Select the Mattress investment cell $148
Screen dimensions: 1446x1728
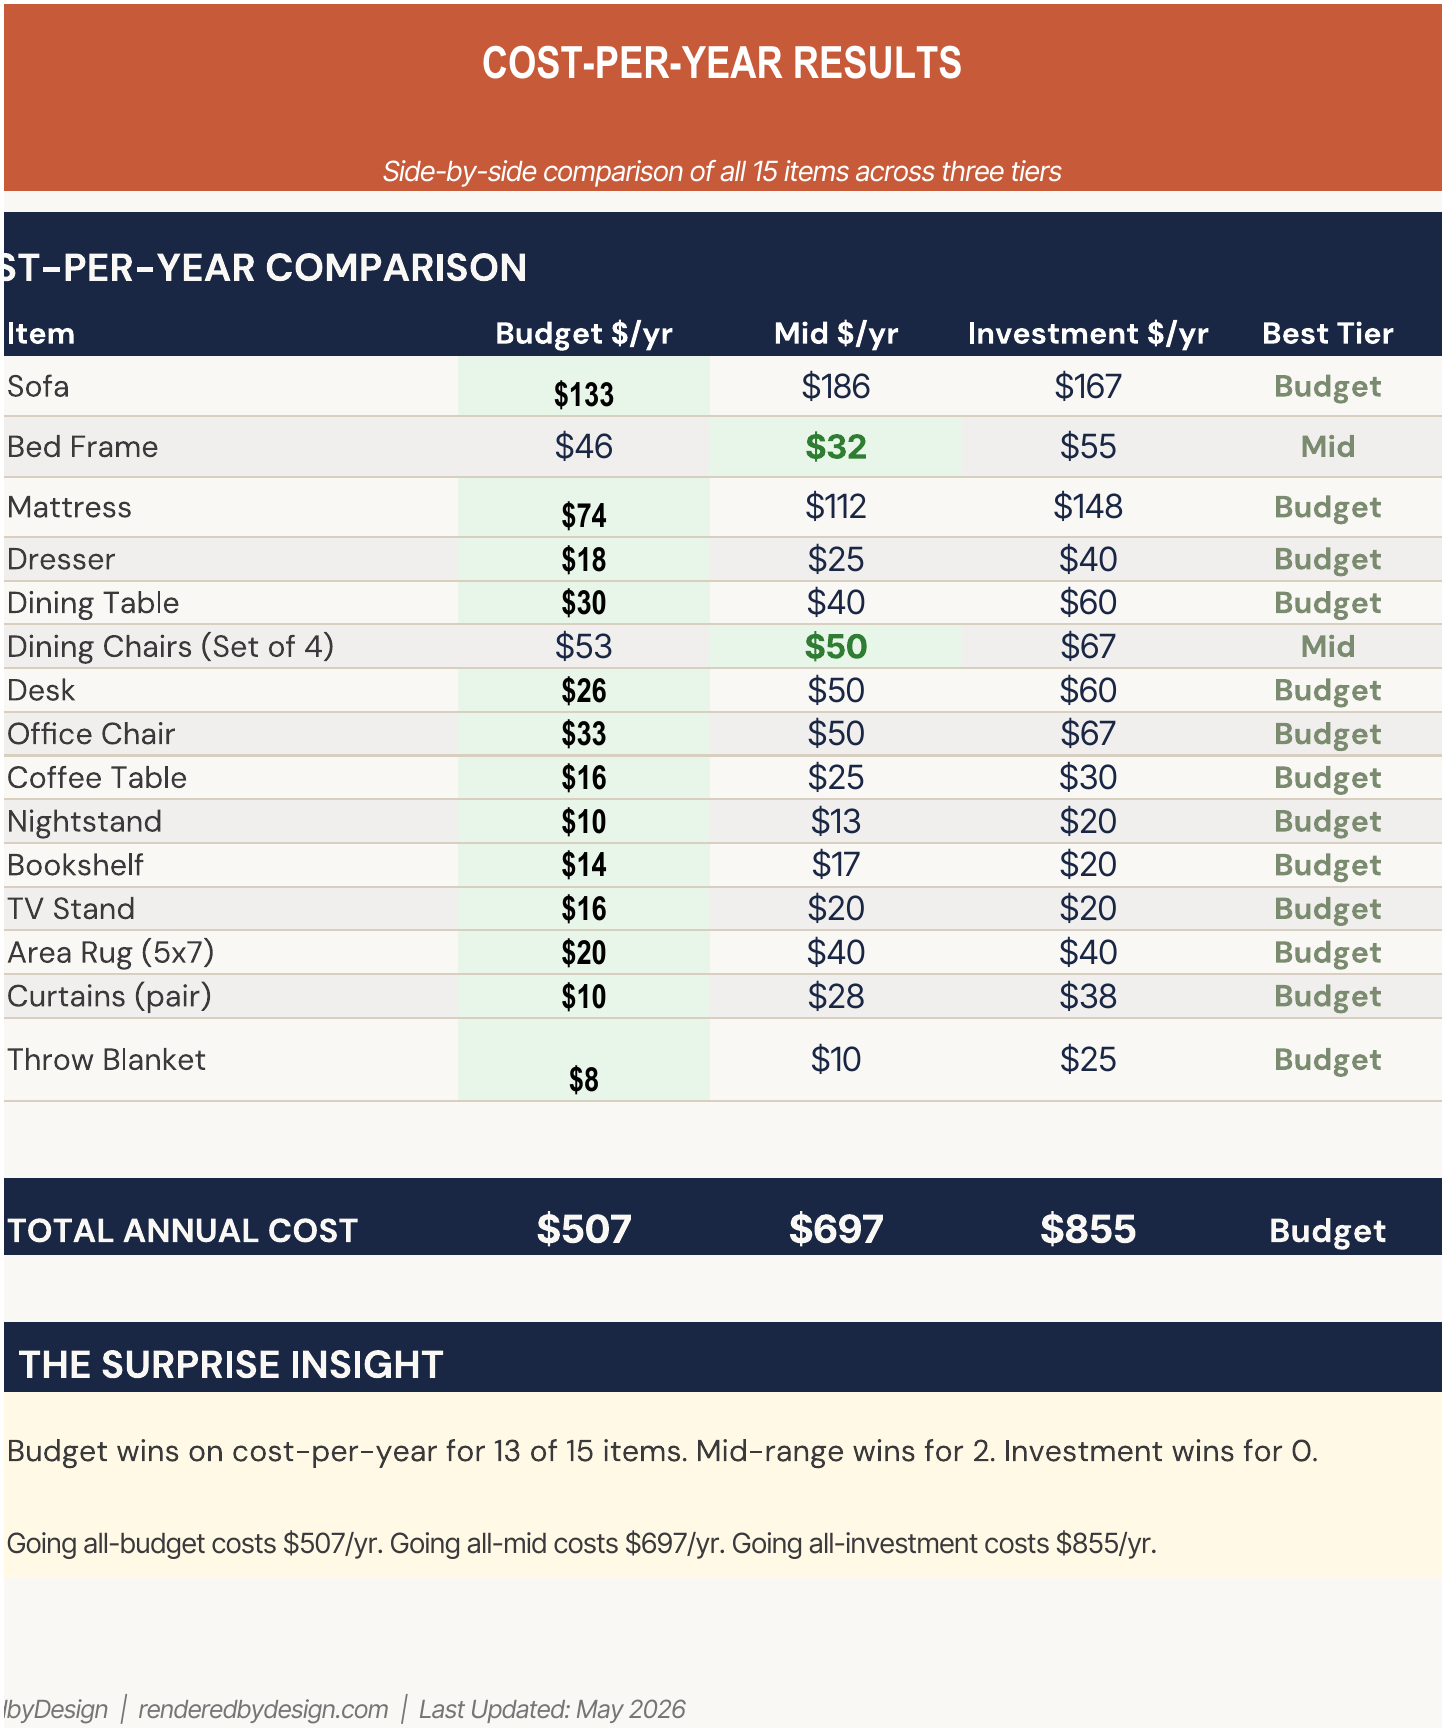(x=1088, y=507)
